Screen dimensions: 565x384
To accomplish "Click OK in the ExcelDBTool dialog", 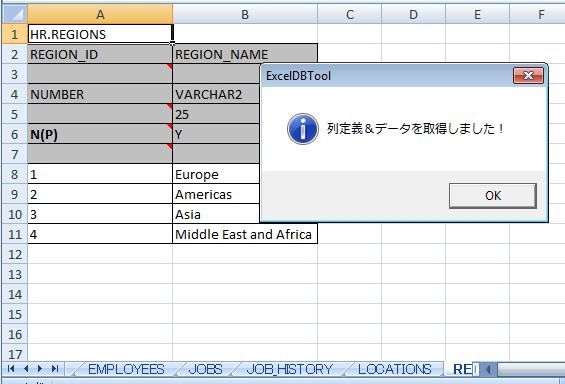I will [x=493, y=196].
